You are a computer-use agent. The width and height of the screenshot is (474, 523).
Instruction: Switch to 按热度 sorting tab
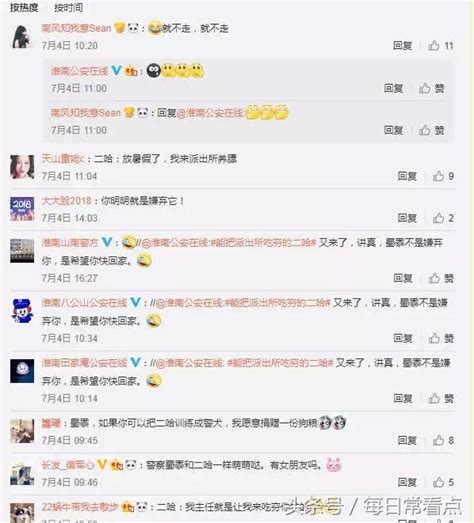[x=24, y=7]
